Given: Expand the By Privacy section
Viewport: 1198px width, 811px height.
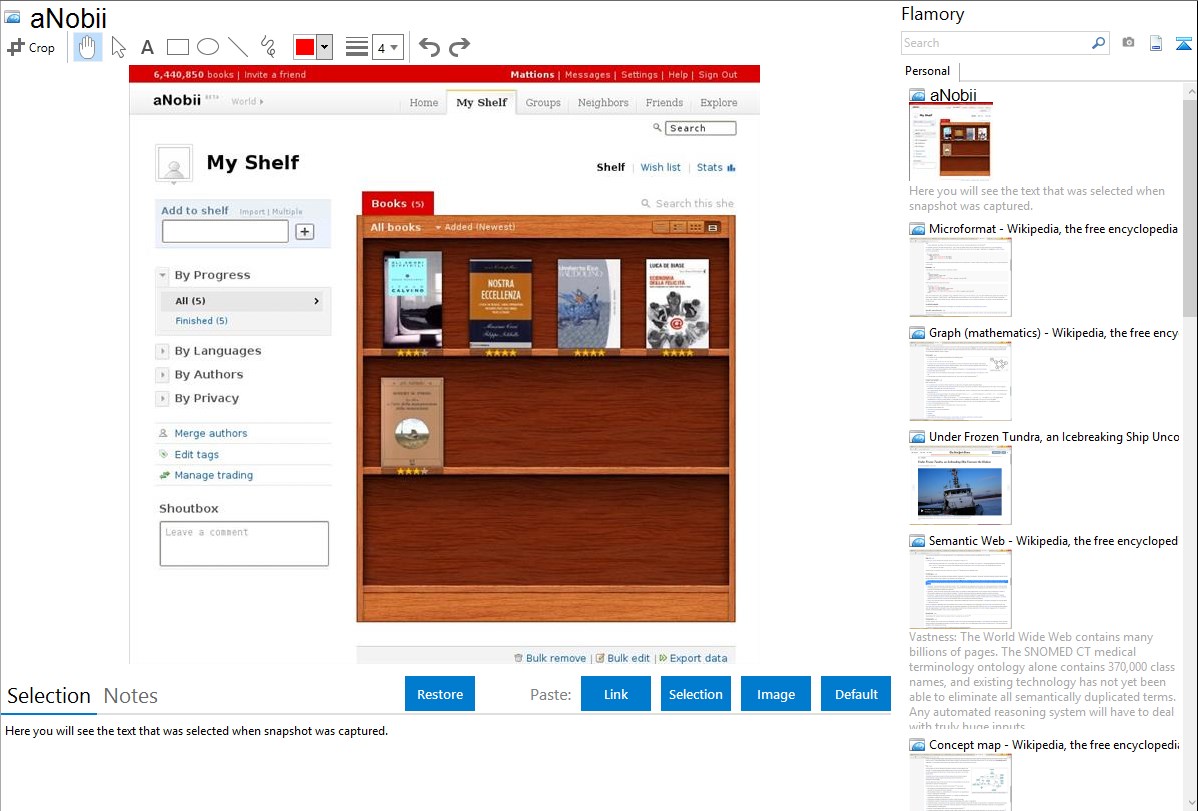Looking at the screenshot, I should click(x=162, y=398).
